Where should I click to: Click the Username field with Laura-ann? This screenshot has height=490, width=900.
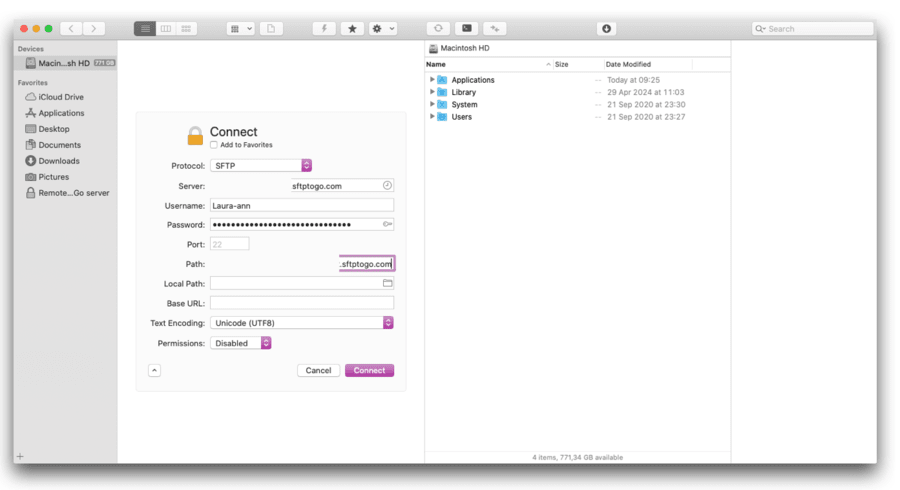[x=302, y=205]
